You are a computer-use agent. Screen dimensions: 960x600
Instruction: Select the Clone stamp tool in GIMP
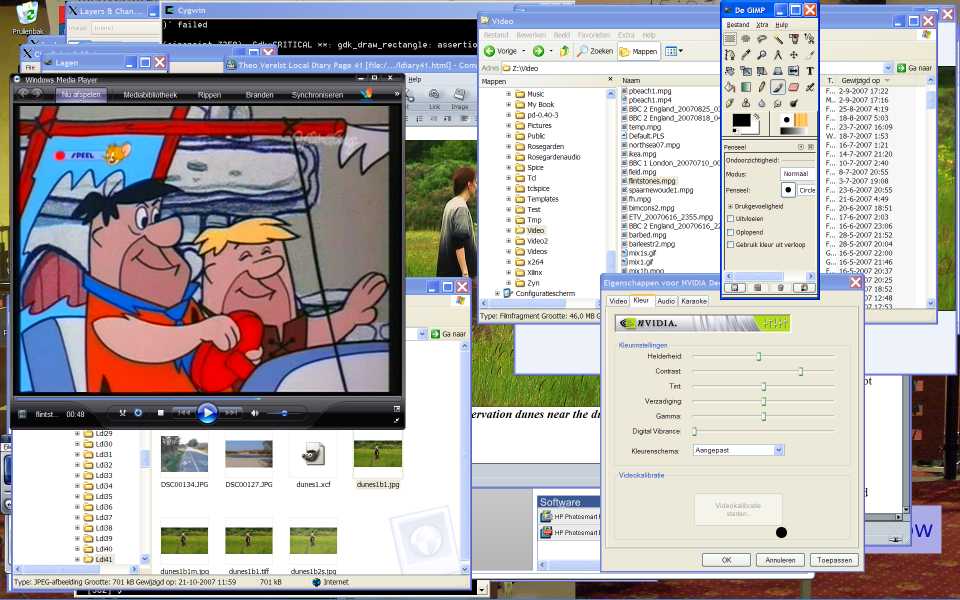(x=746, y=103)
